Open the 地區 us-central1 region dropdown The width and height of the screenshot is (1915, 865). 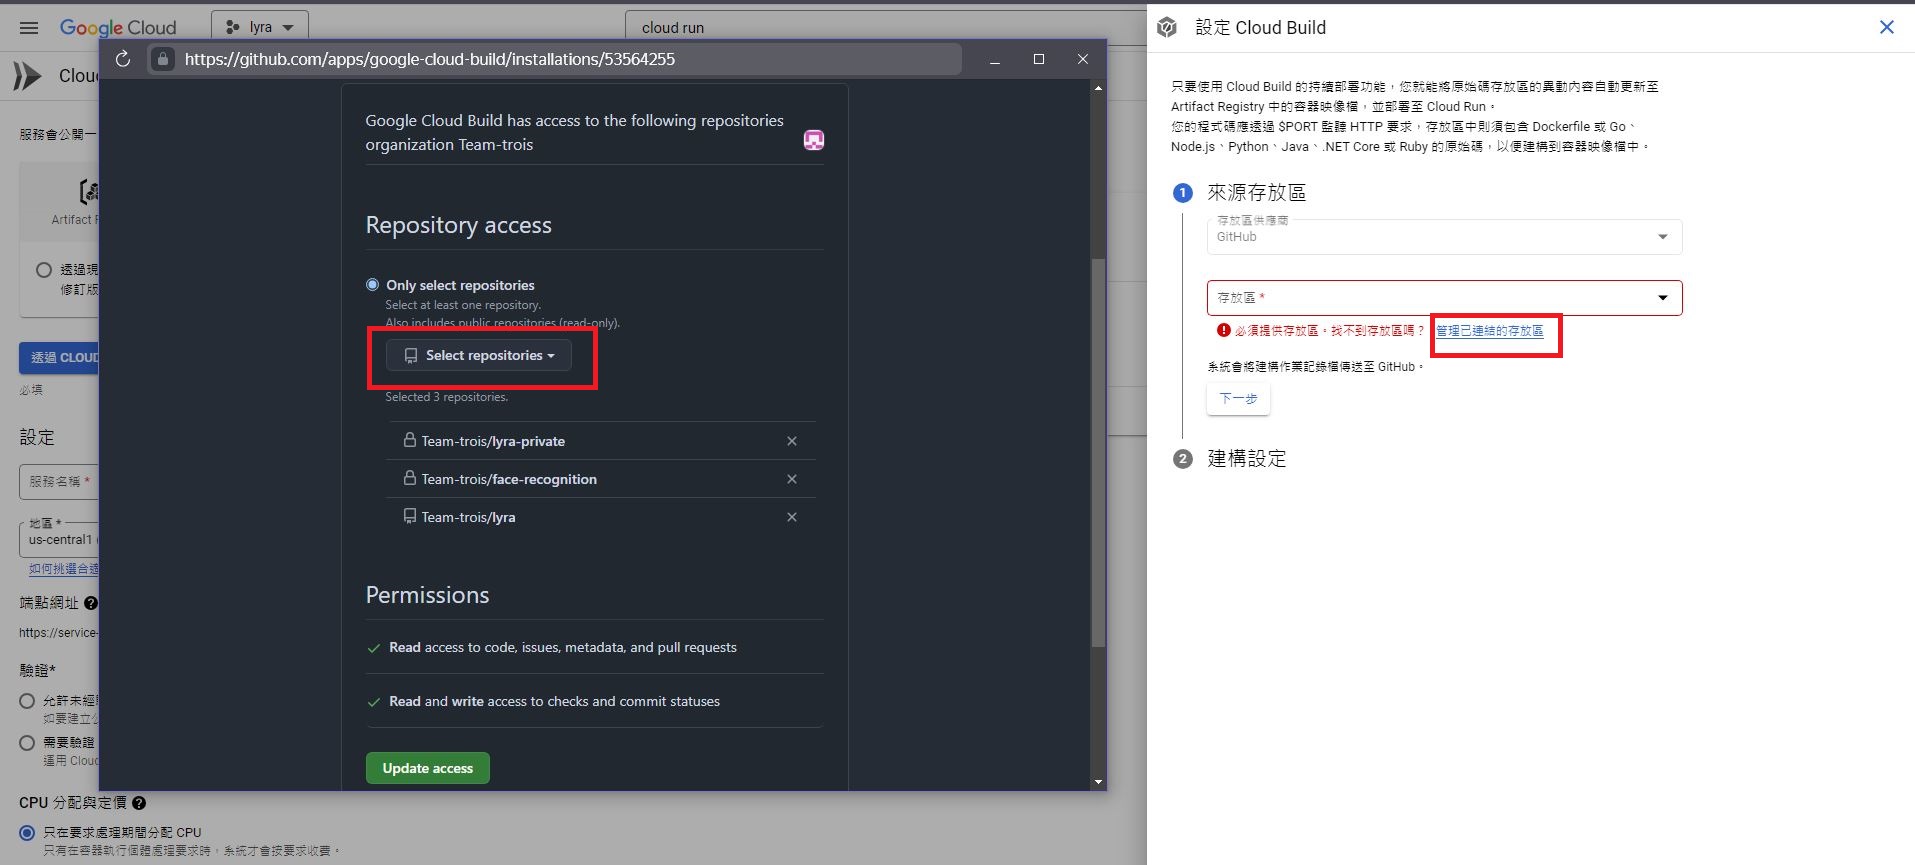tap(59, 539)
